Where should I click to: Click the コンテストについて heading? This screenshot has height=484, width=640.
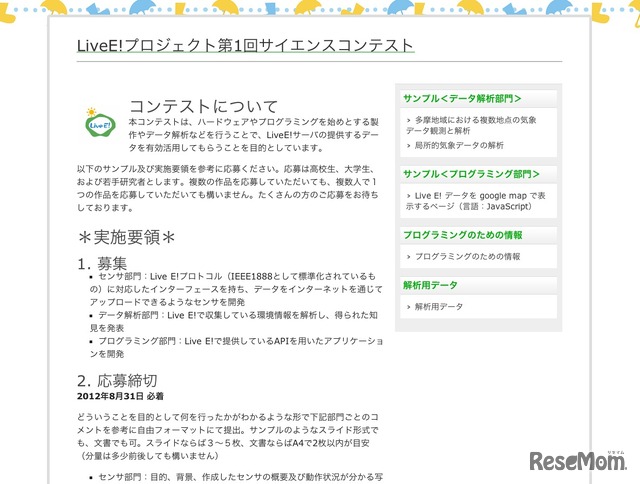[x=203, y=106]
